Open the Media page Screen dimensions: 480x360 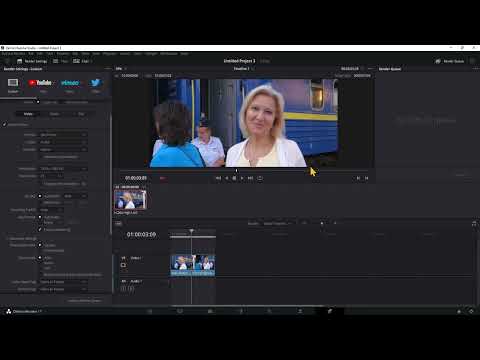[x=150, y=311]
